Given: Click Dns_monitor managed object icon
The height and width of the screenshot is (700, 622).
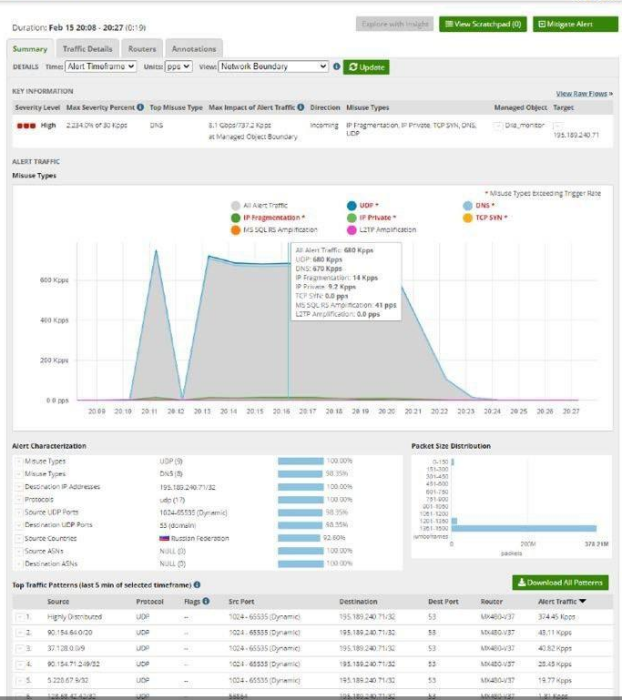Looking at the screenshot, I should pyautogui.click(x=498, y=125).
